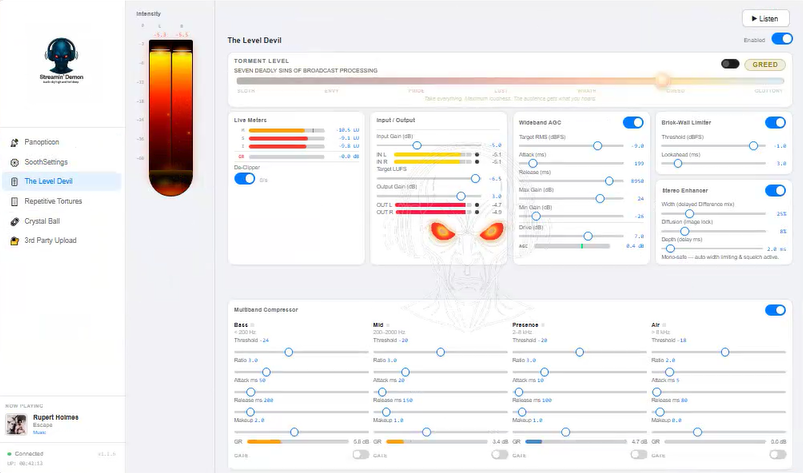Click the AGC Min Gain slider handle
Screen dimensions: 803x473
(536, 216)
